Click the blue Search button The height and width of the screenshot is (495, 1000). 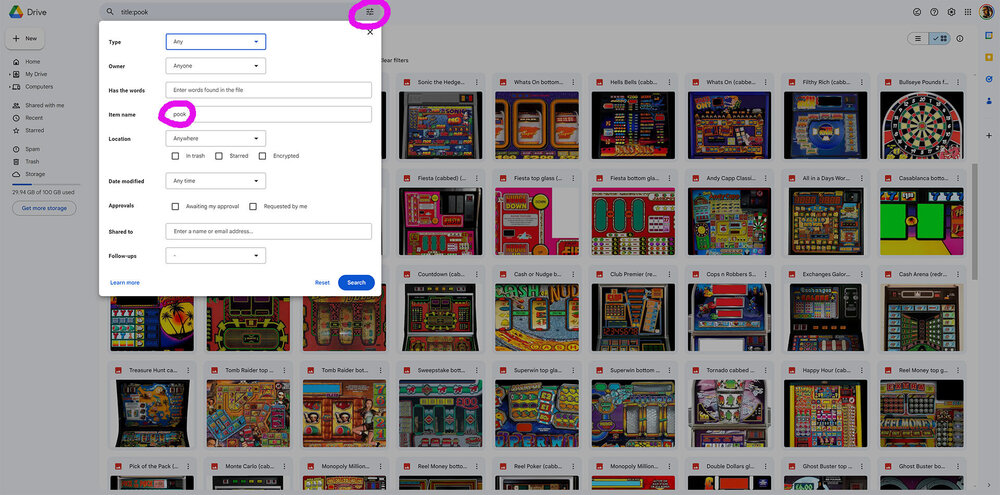(357, 283)
